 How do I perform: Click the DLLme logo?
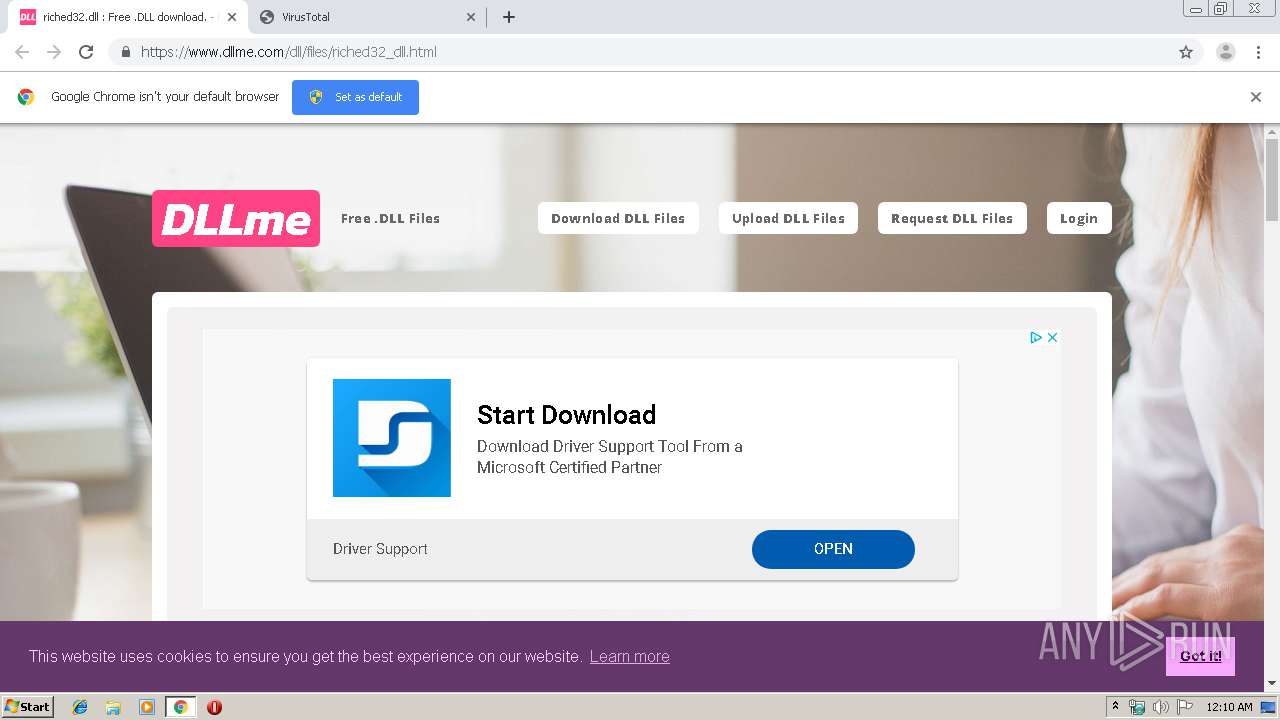(x=236, y=218)
